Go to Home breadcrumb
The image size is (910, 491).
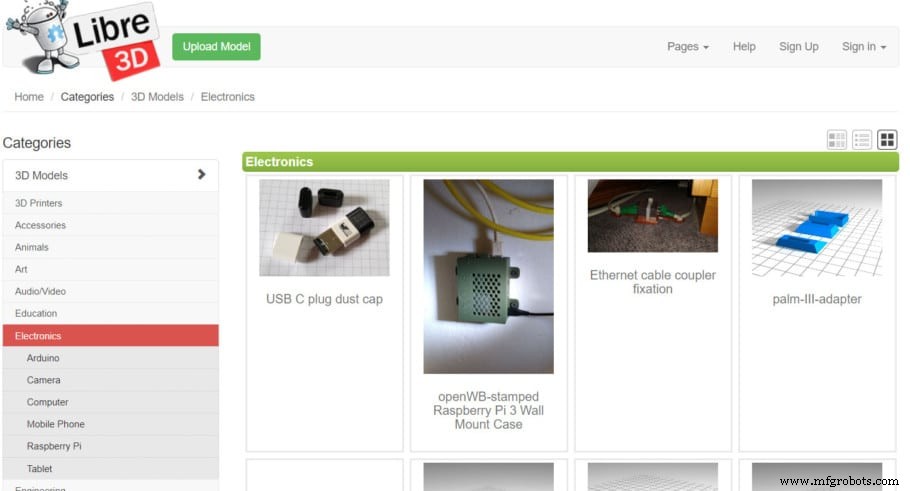(x=29, y=97)
